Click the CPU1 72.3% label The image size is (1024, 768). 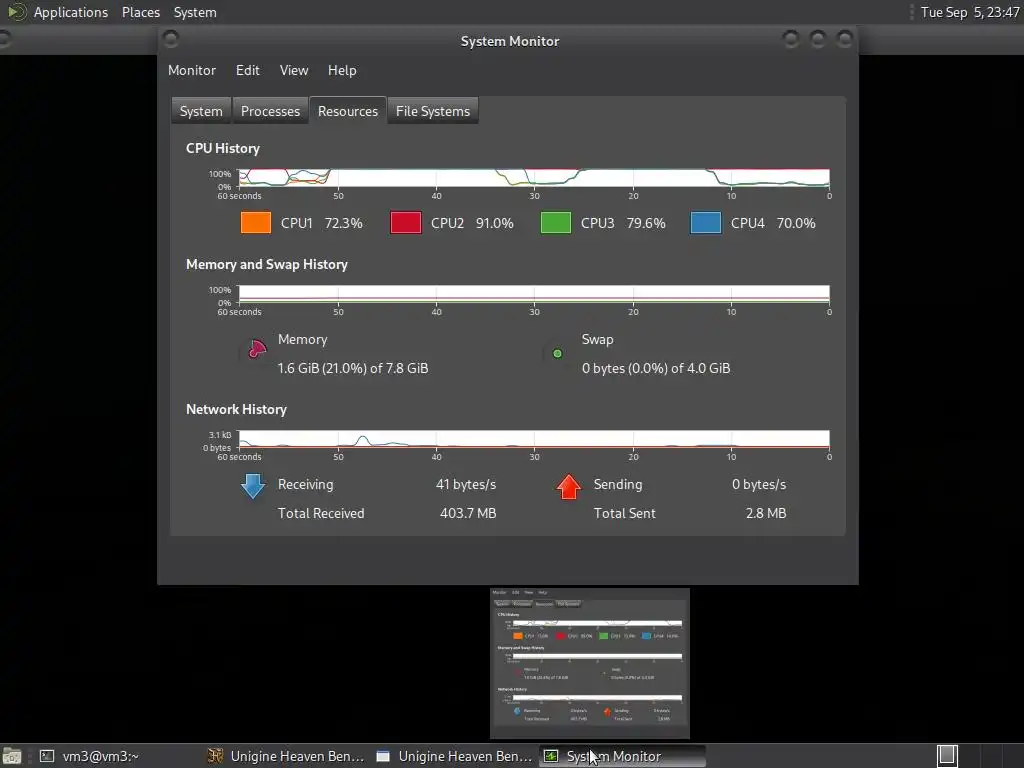321,223
